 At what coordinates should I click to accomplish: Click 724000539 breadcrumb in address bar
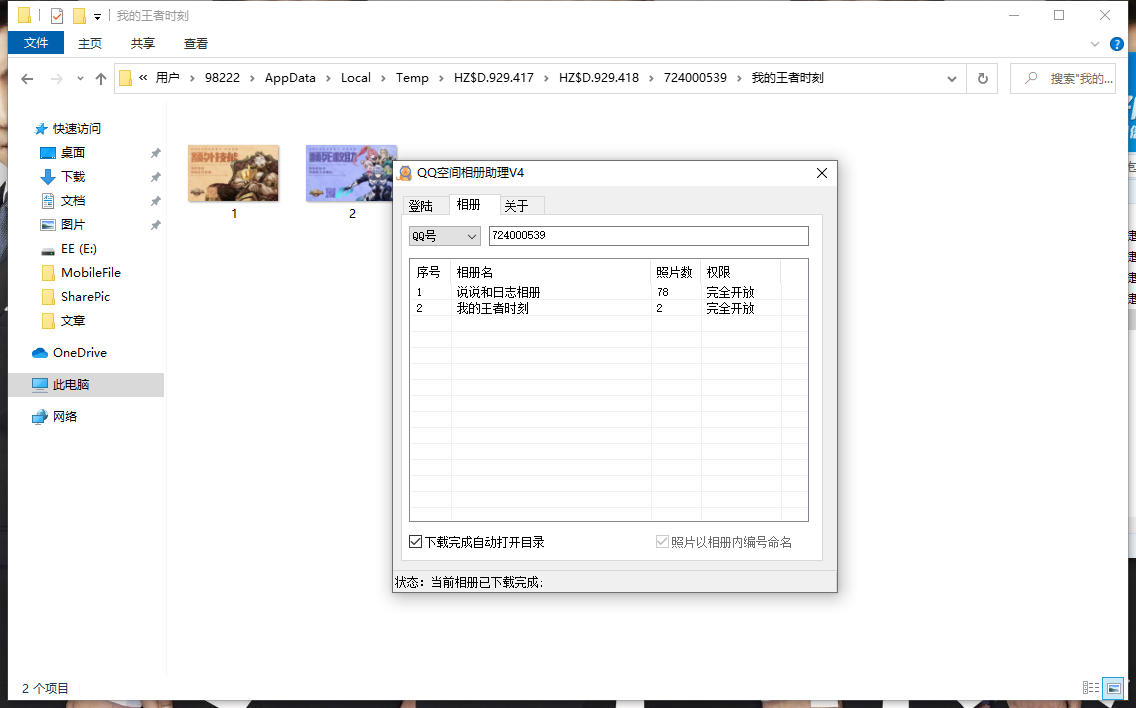pyautogui.click(x=695, y=78)
